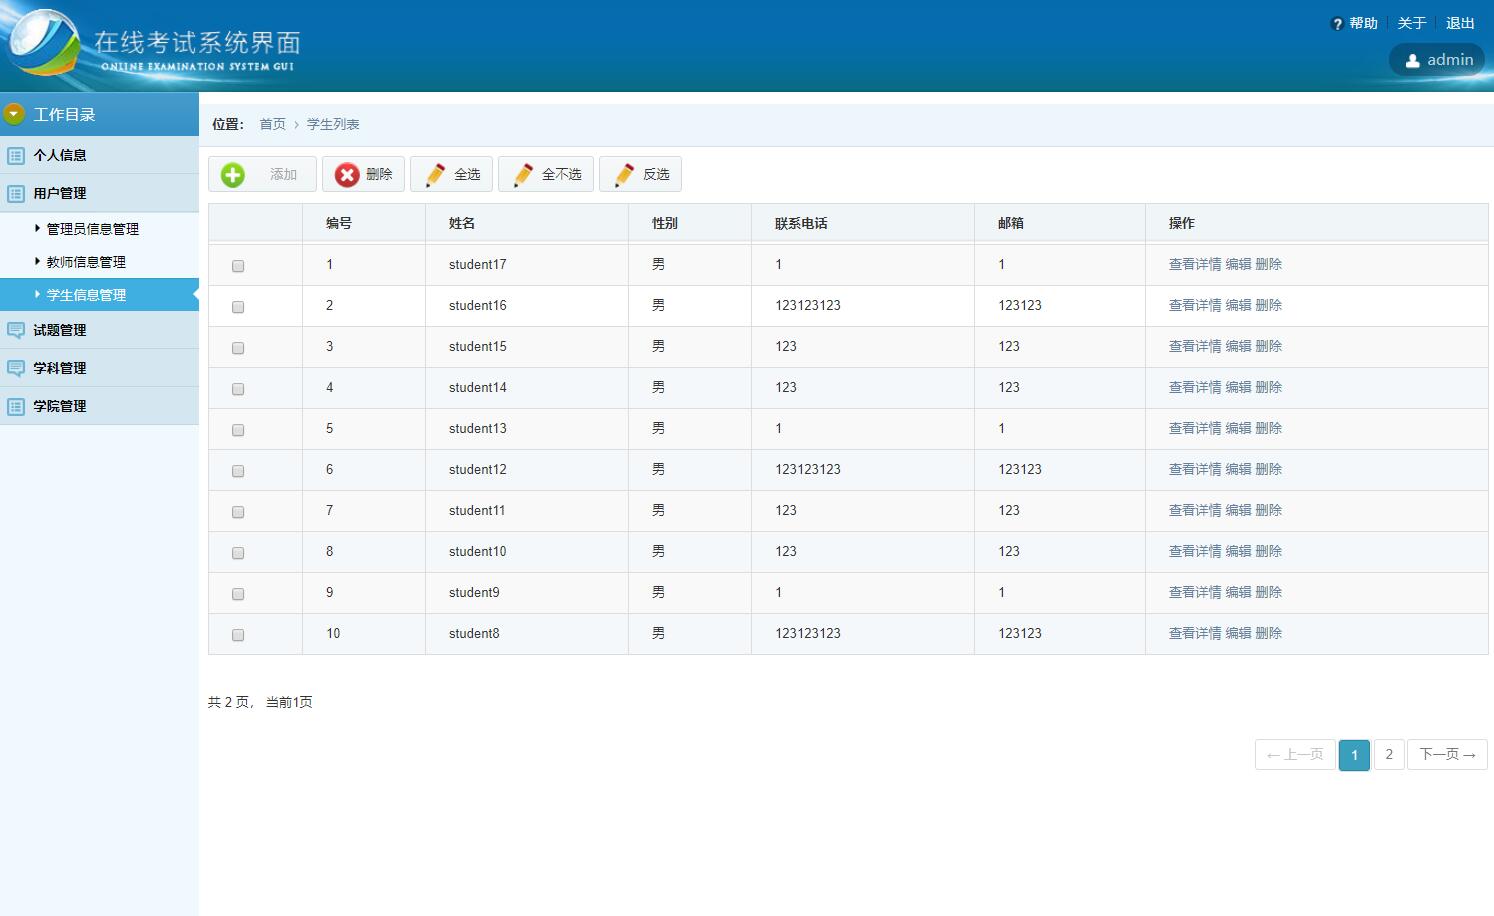Expand the 试题管理 menu section
The height and width of the screenshot is (916, 1494).
click(x=60, y=330)
